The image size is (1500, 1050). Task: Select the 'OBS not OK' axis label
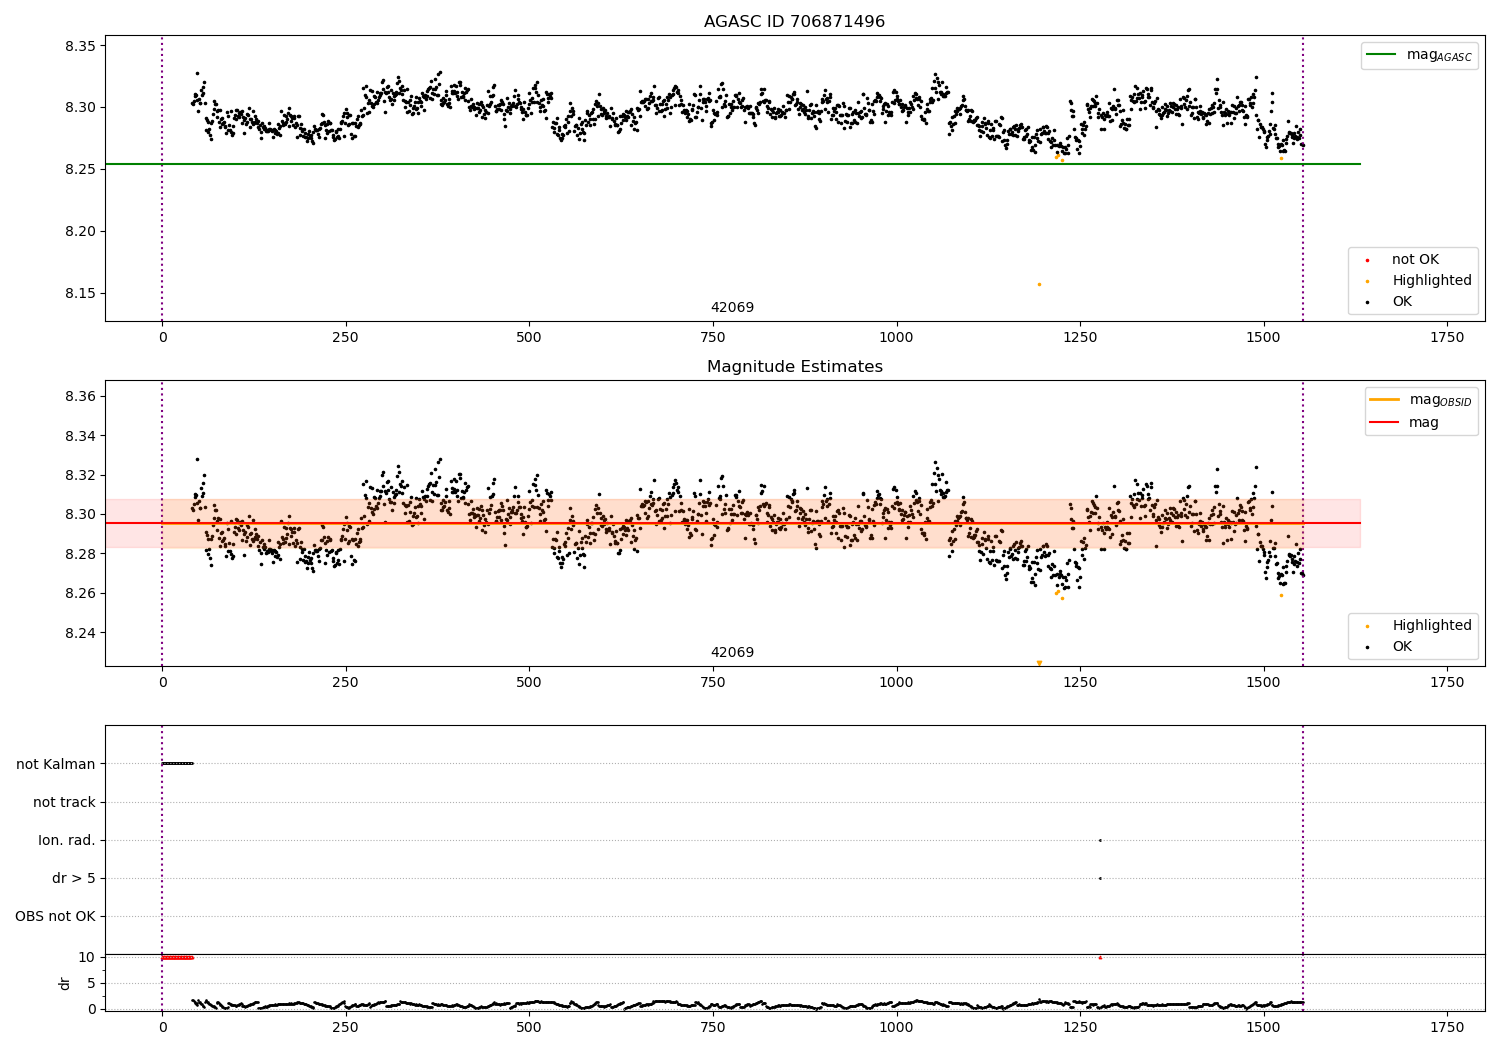coord(55,916)
